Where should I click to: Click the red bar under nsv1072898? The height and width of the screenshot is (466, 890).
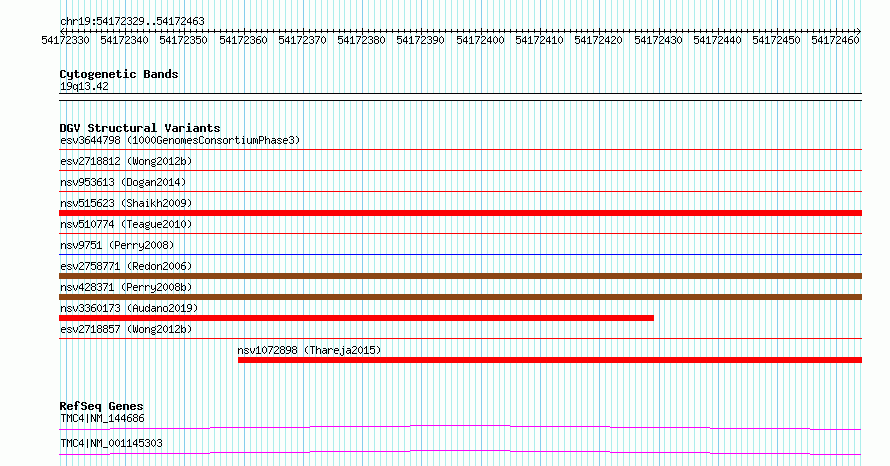pos(550,360)
